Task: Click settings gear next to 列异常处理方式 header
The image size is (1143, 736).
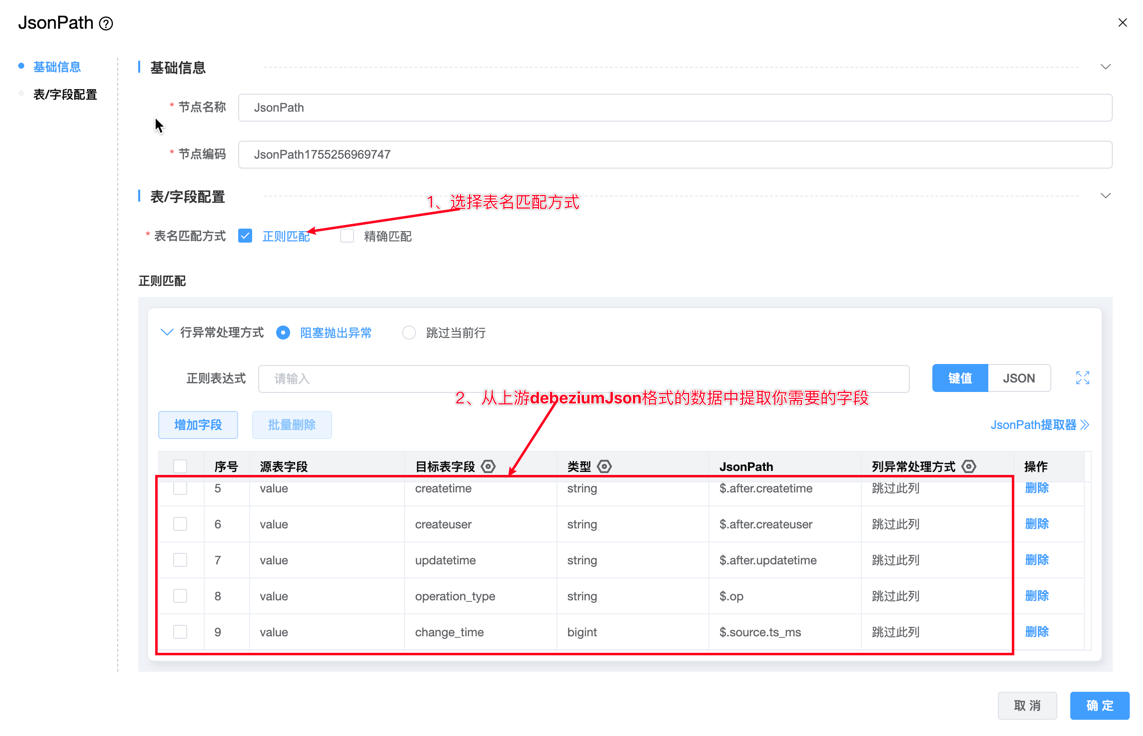Action: point(968,467)
